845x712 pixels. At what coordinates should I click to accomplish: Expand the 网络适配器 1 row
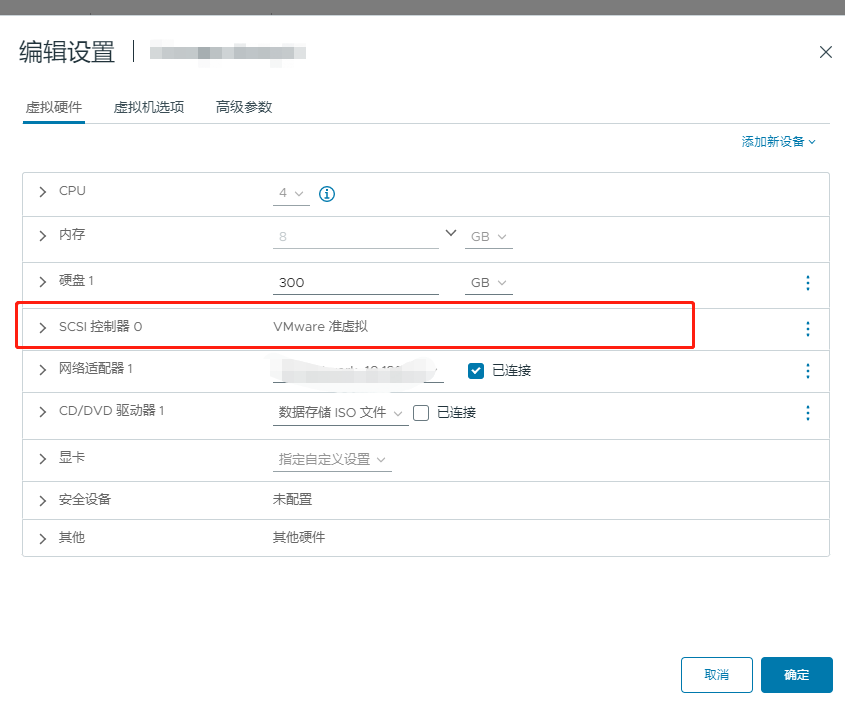pos(43,370)
